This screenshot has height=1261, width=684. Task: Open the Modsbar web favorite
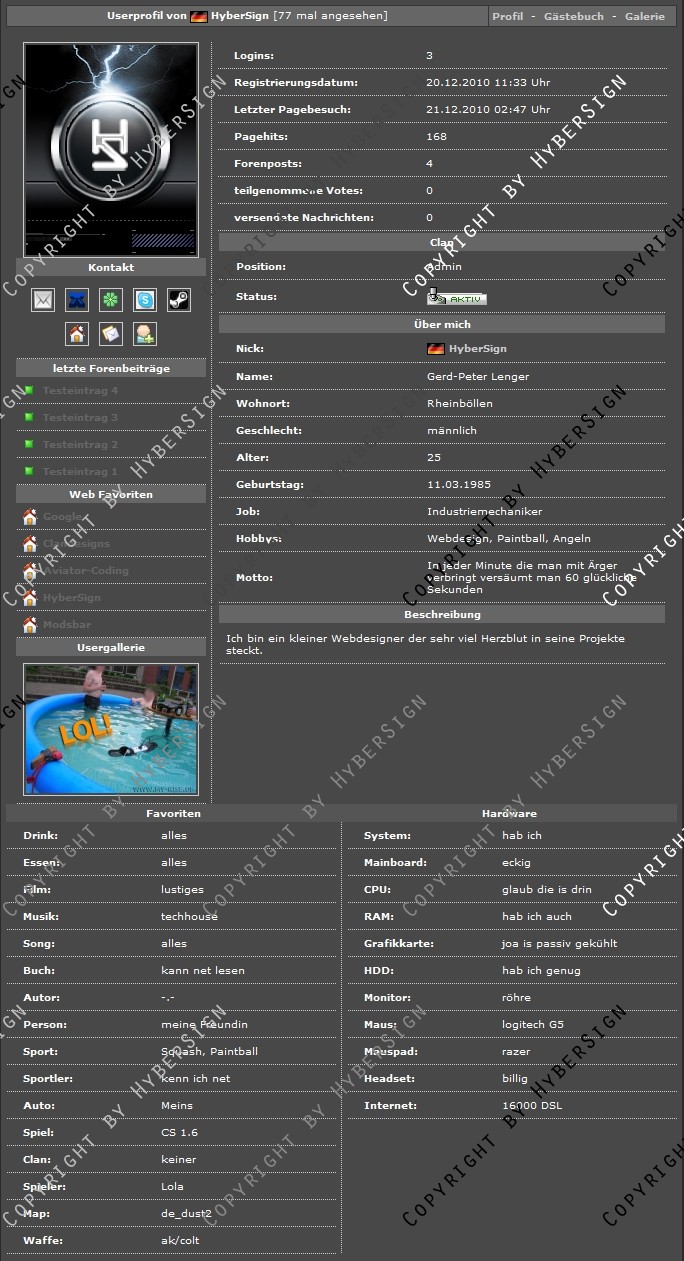(x=67, y=625)
